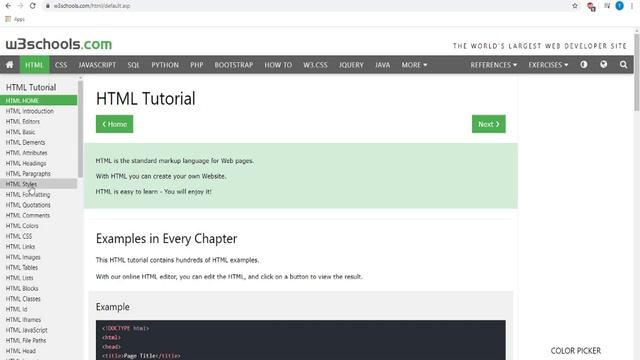This screenshot has height=360, width=640.
Task: Open HTML Head in the sidebar
Action: click(x=38, y=351)
